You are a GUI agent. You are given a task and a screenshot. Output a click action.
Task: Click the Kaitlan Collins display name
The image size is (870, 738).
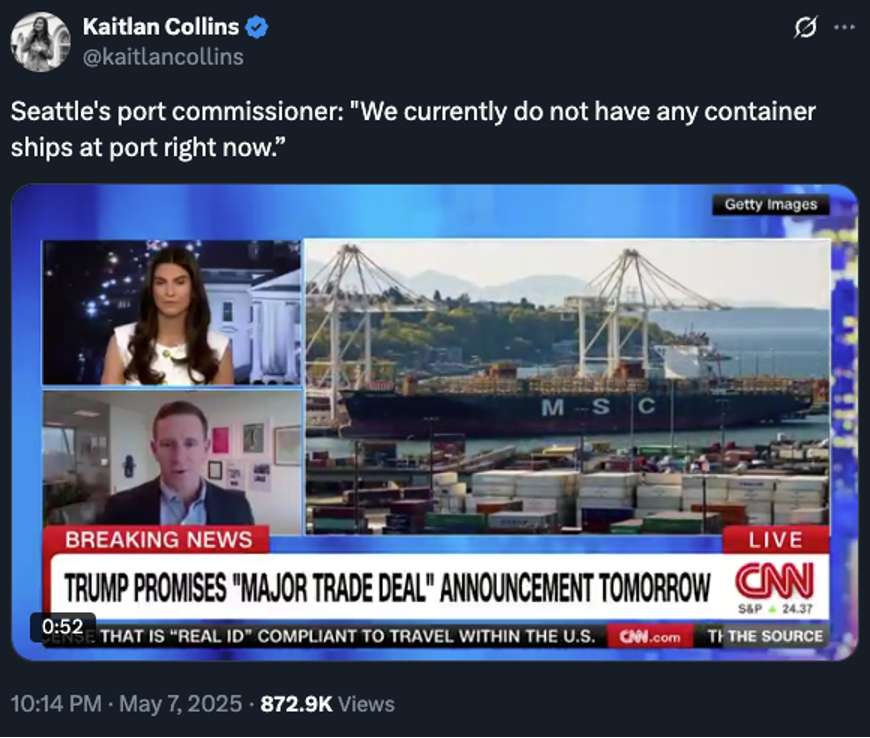coord(161,27)
